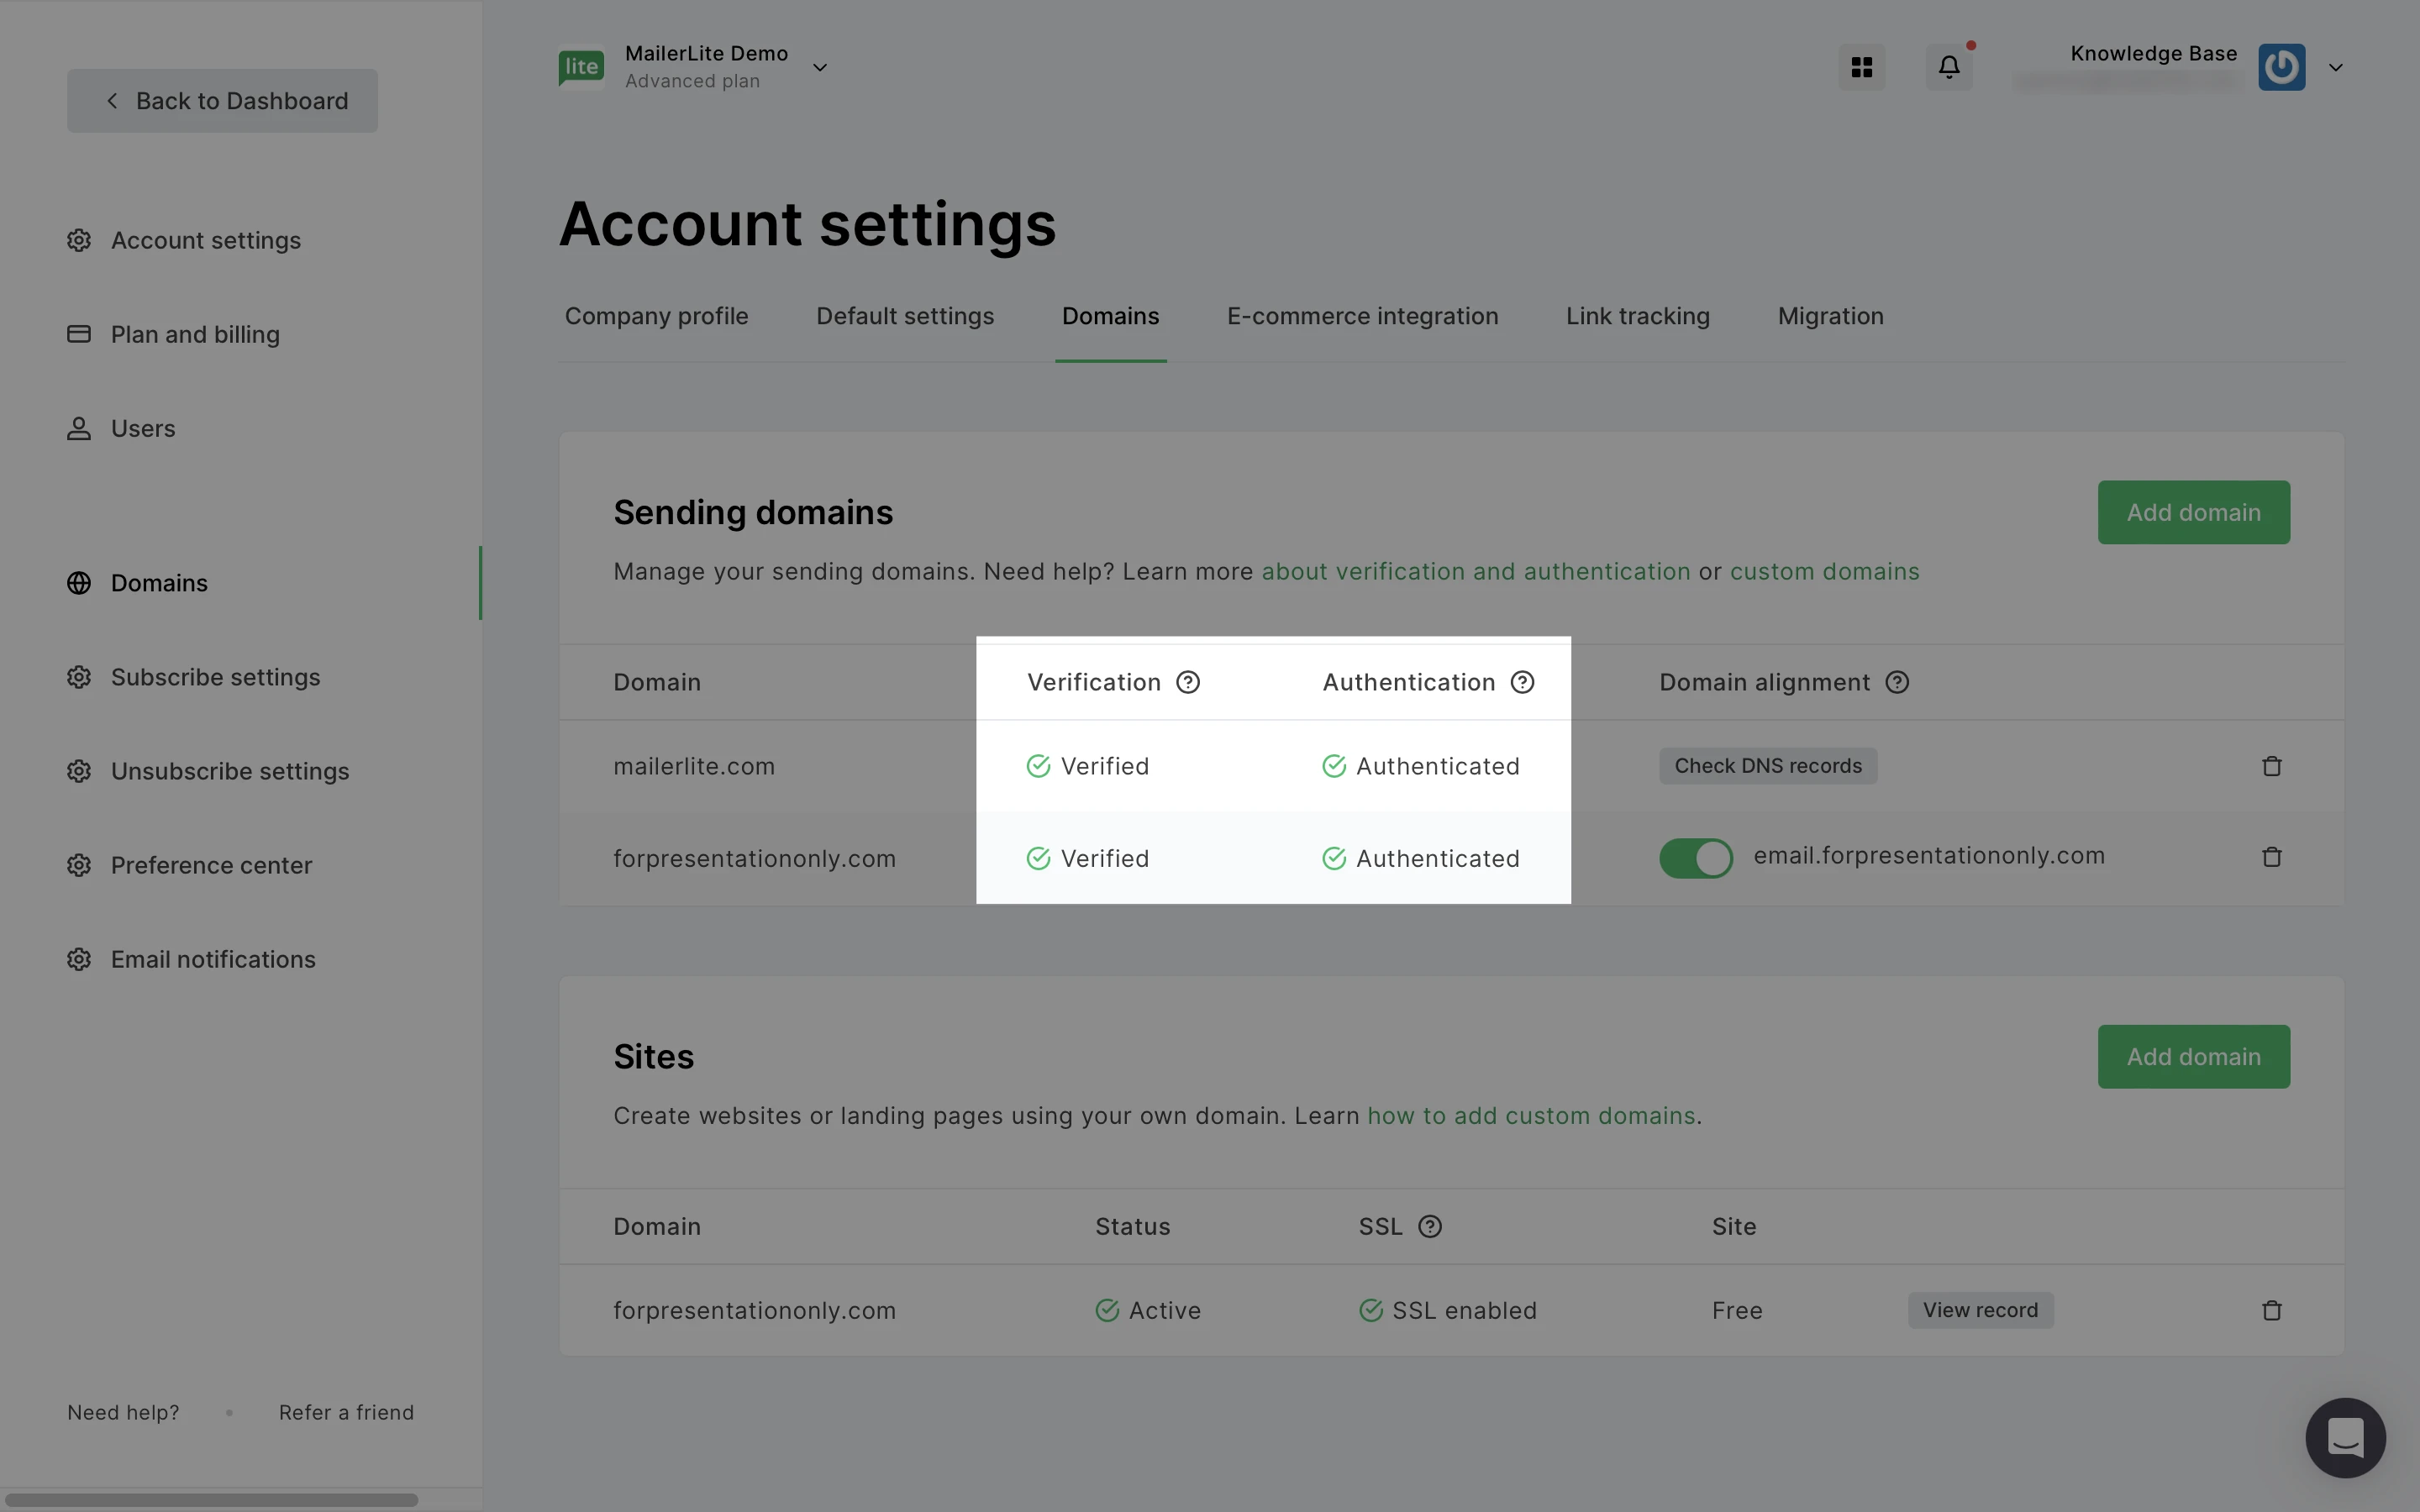The image size is (2420, 1512).
Task: Switch to the Link tracking tab
Action: 1637,316
